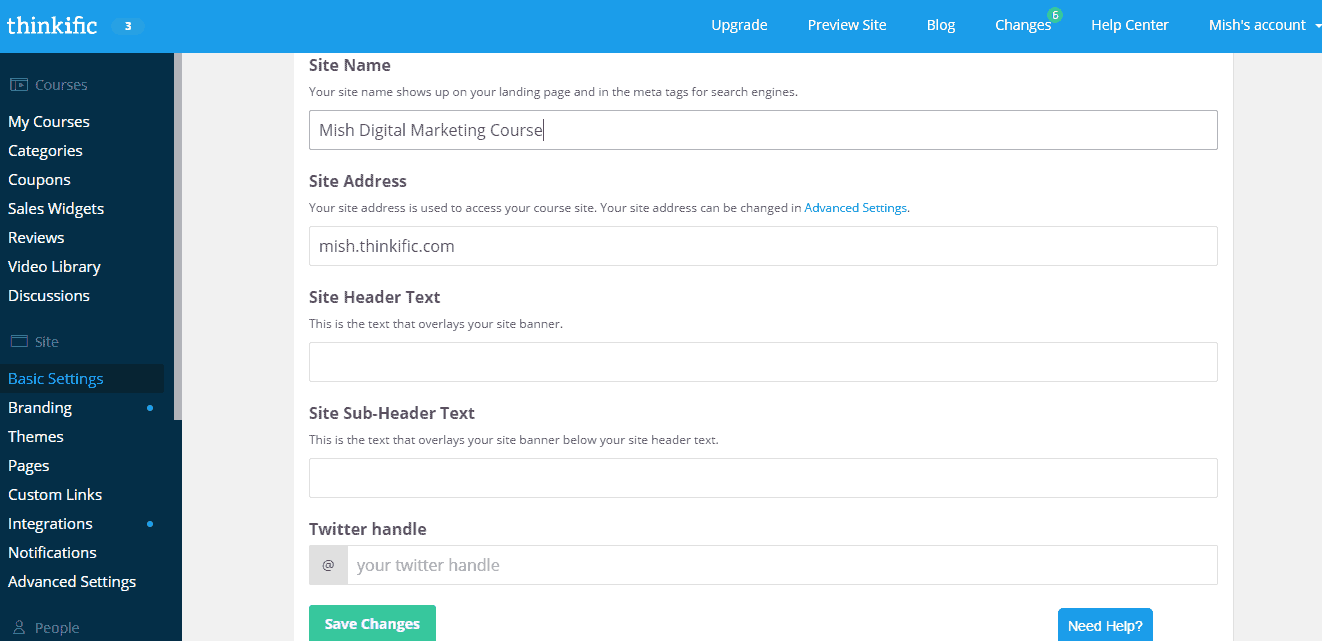Click the green Changes count badge
Viewport: 1322px width, 641px height.
click(1054, 15)
